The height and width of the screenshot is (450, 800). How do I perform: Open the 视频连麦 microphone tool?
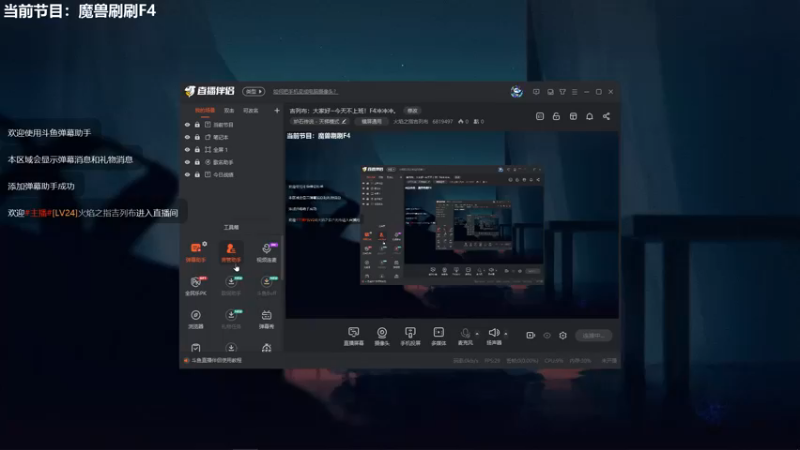point(266,252)
